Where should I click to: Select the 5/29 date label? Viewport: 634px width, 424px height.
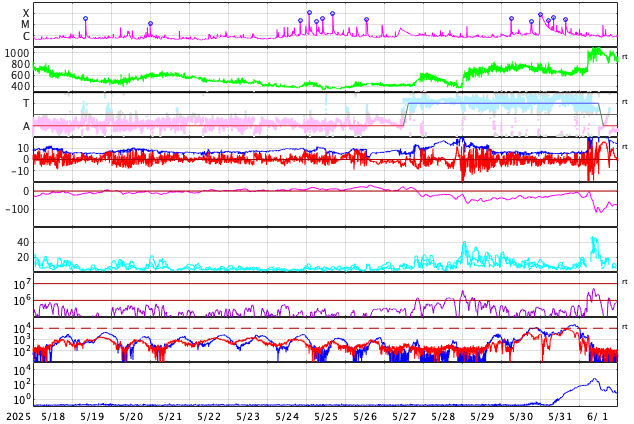coord(482,417)
